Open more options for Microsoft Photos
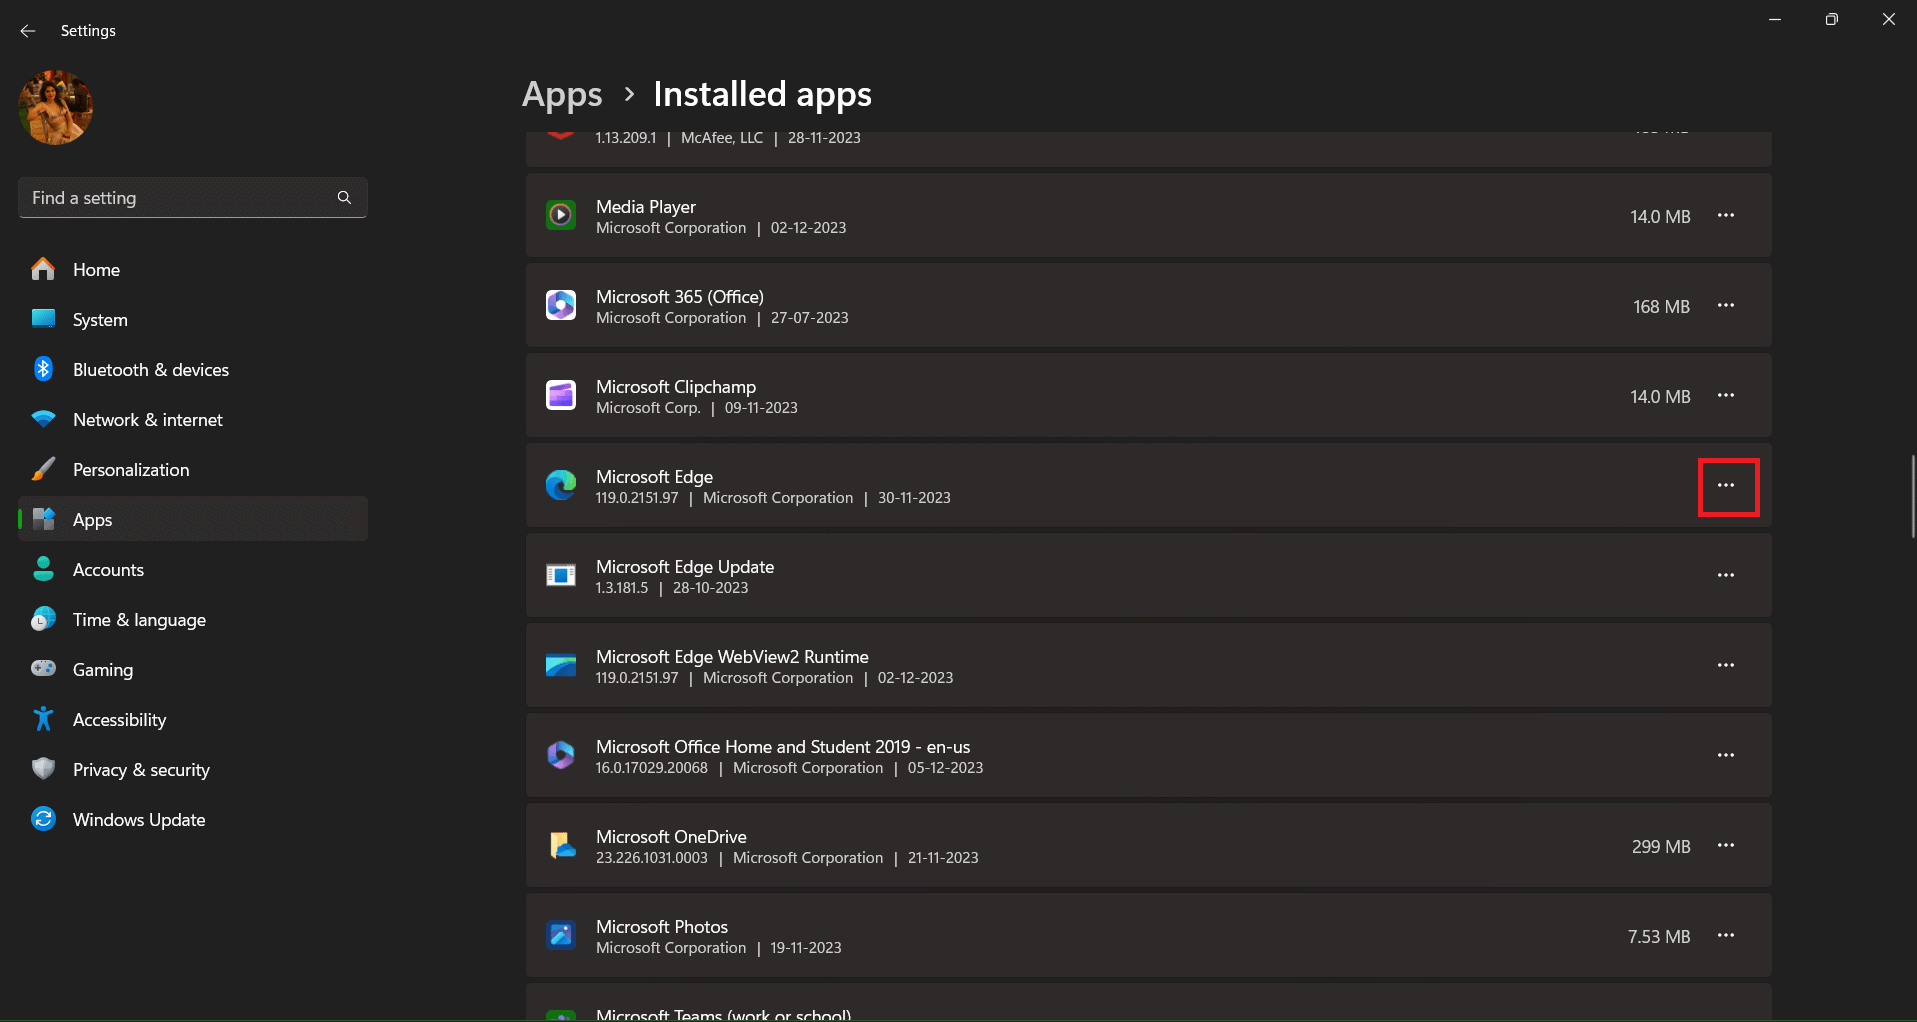1917x1022 pixels. click(x=1726, y=936)
